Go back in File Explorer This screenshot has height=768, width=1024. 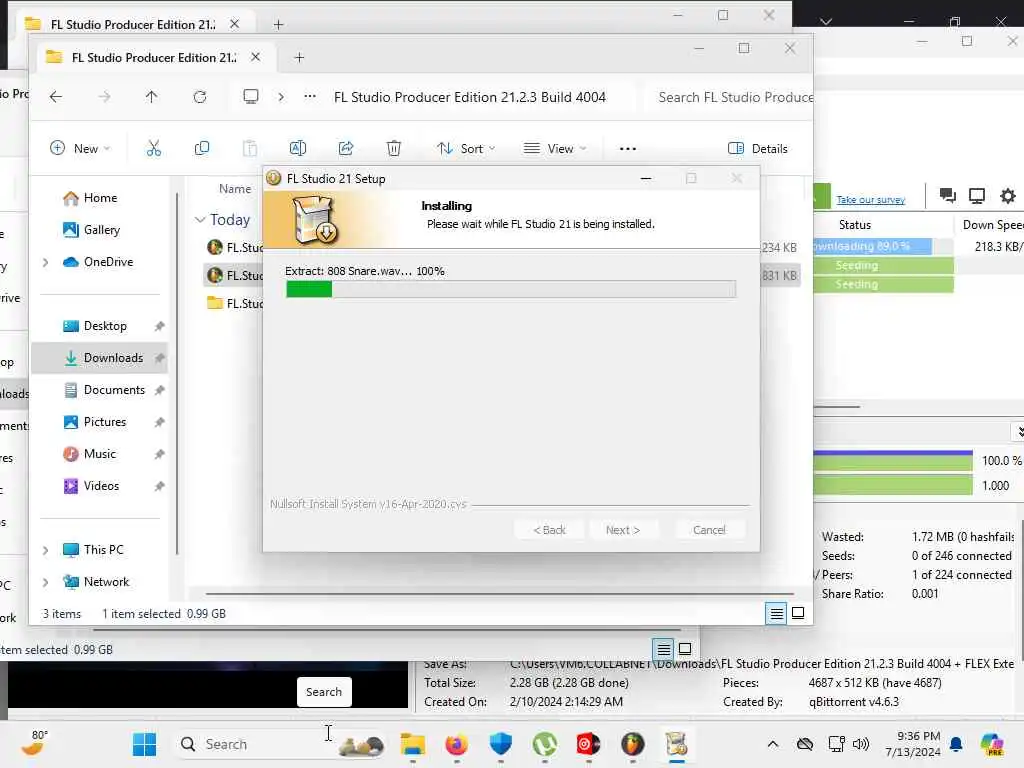pyautogui.click(x=56, y=97)
